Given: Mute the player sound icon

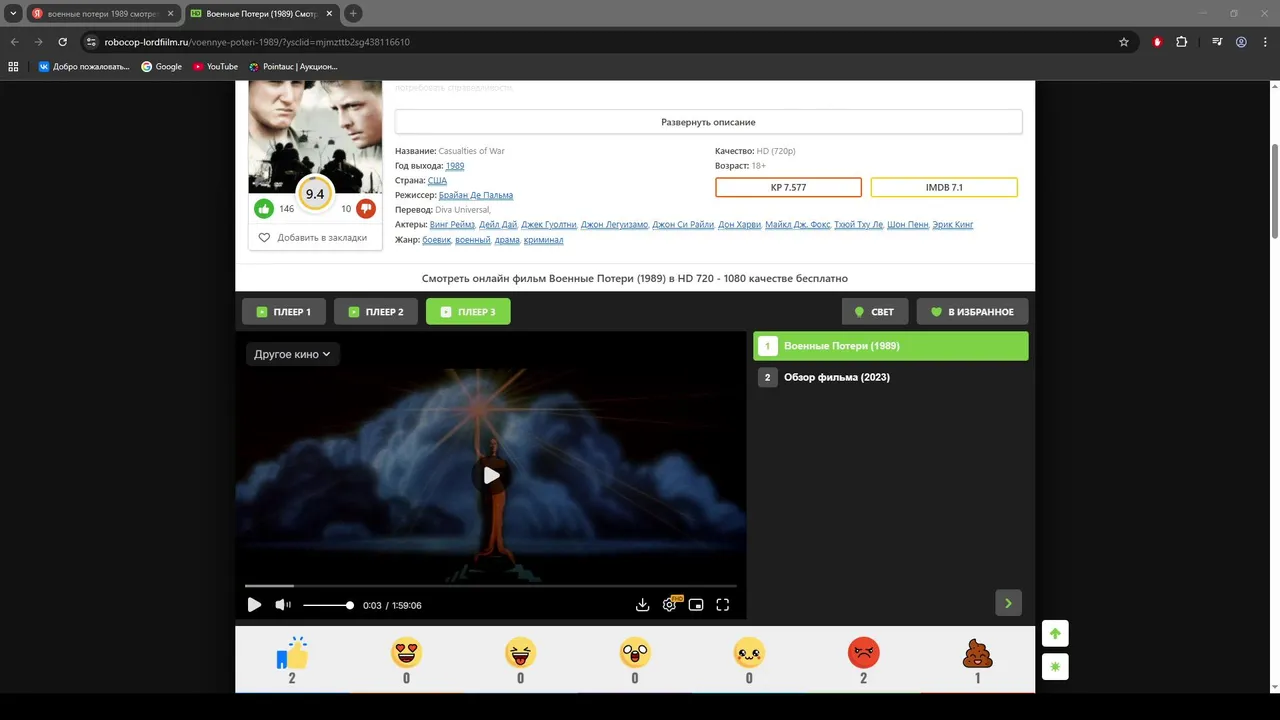Looking at the screenshot, I should click(283, 605).
